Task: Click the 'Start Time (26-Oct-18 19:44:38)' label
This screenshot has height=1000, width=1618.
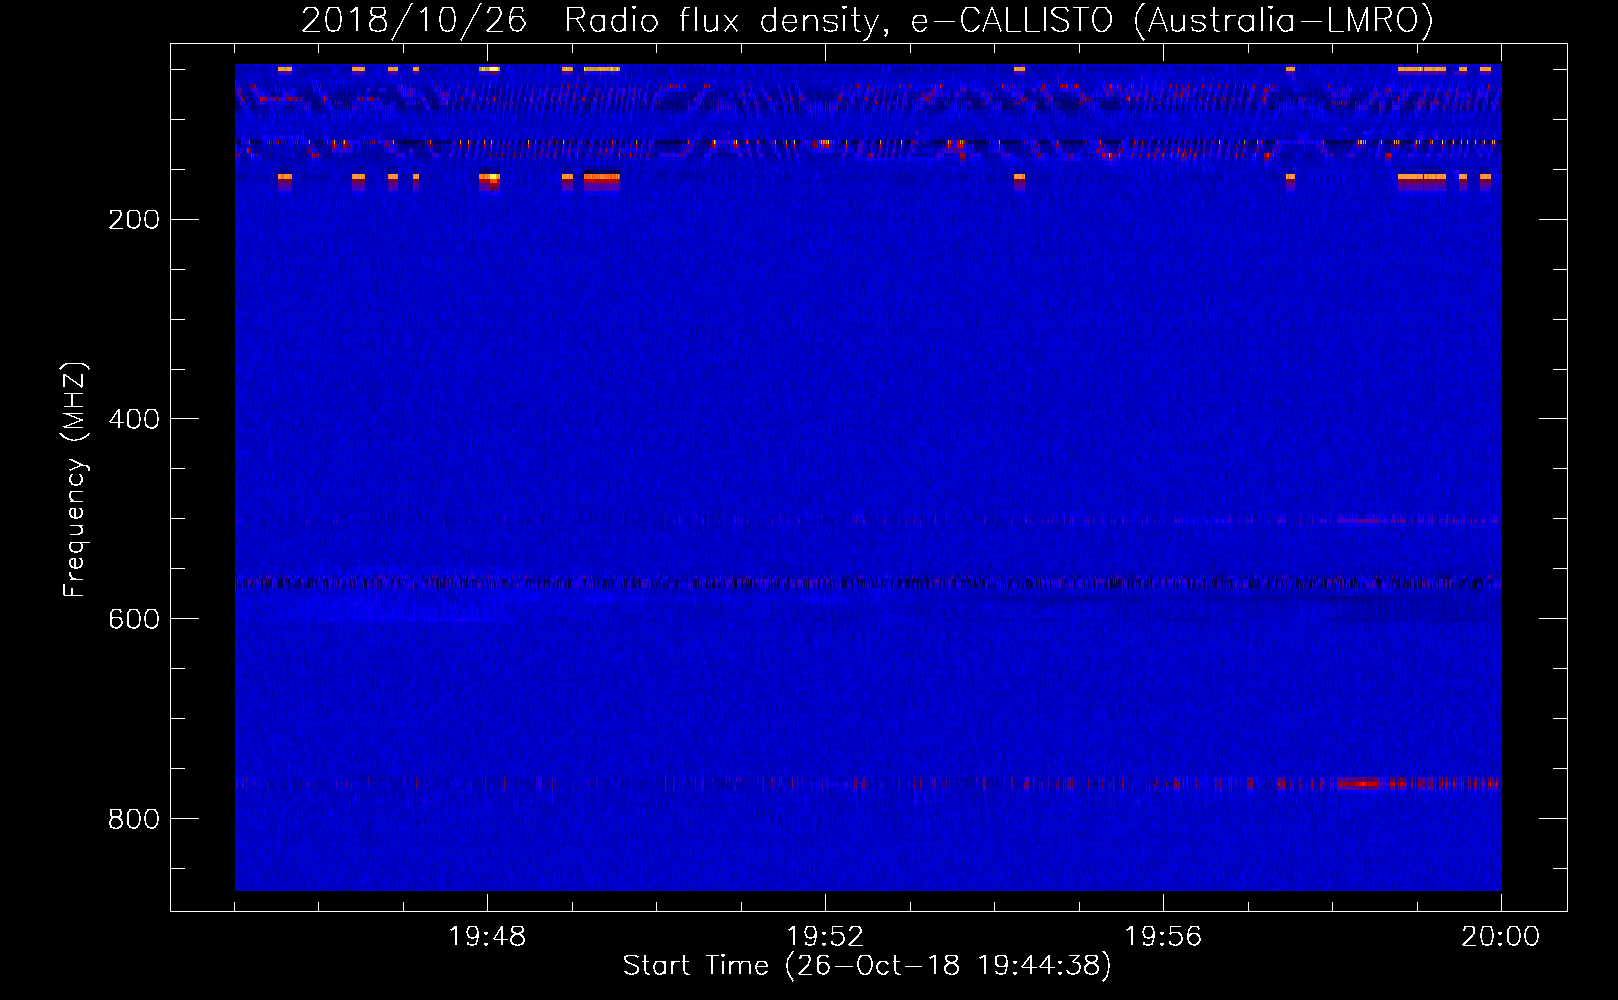Action: click(867, 966)
